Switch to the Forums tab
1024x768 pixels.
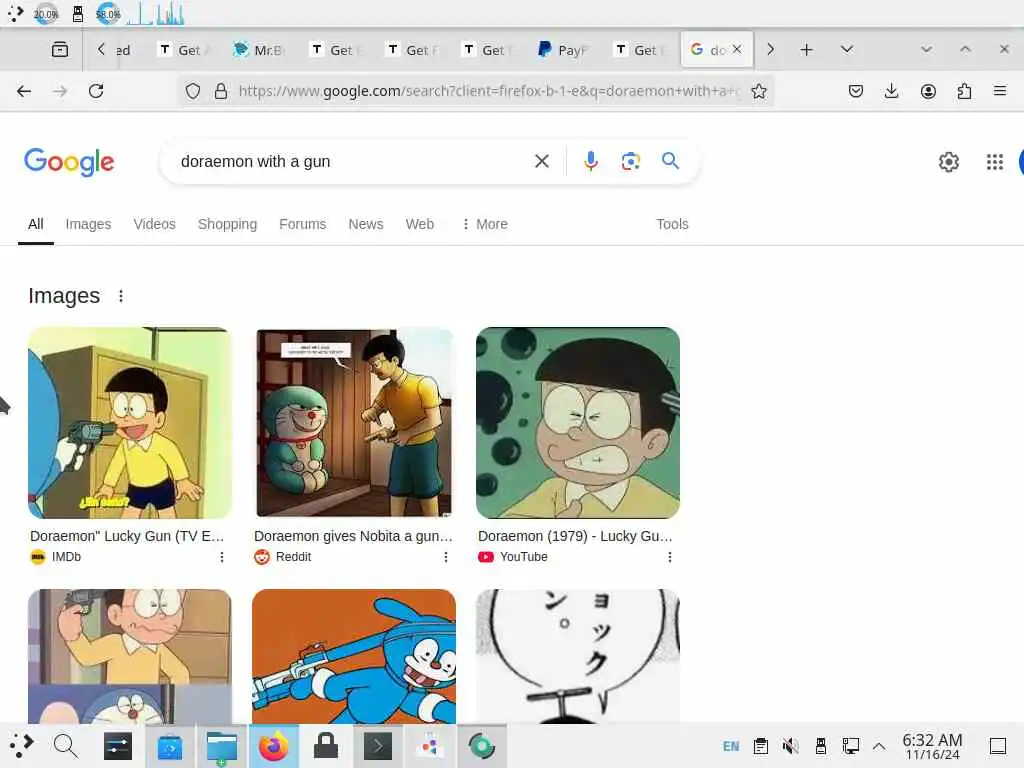coord(302,224)
